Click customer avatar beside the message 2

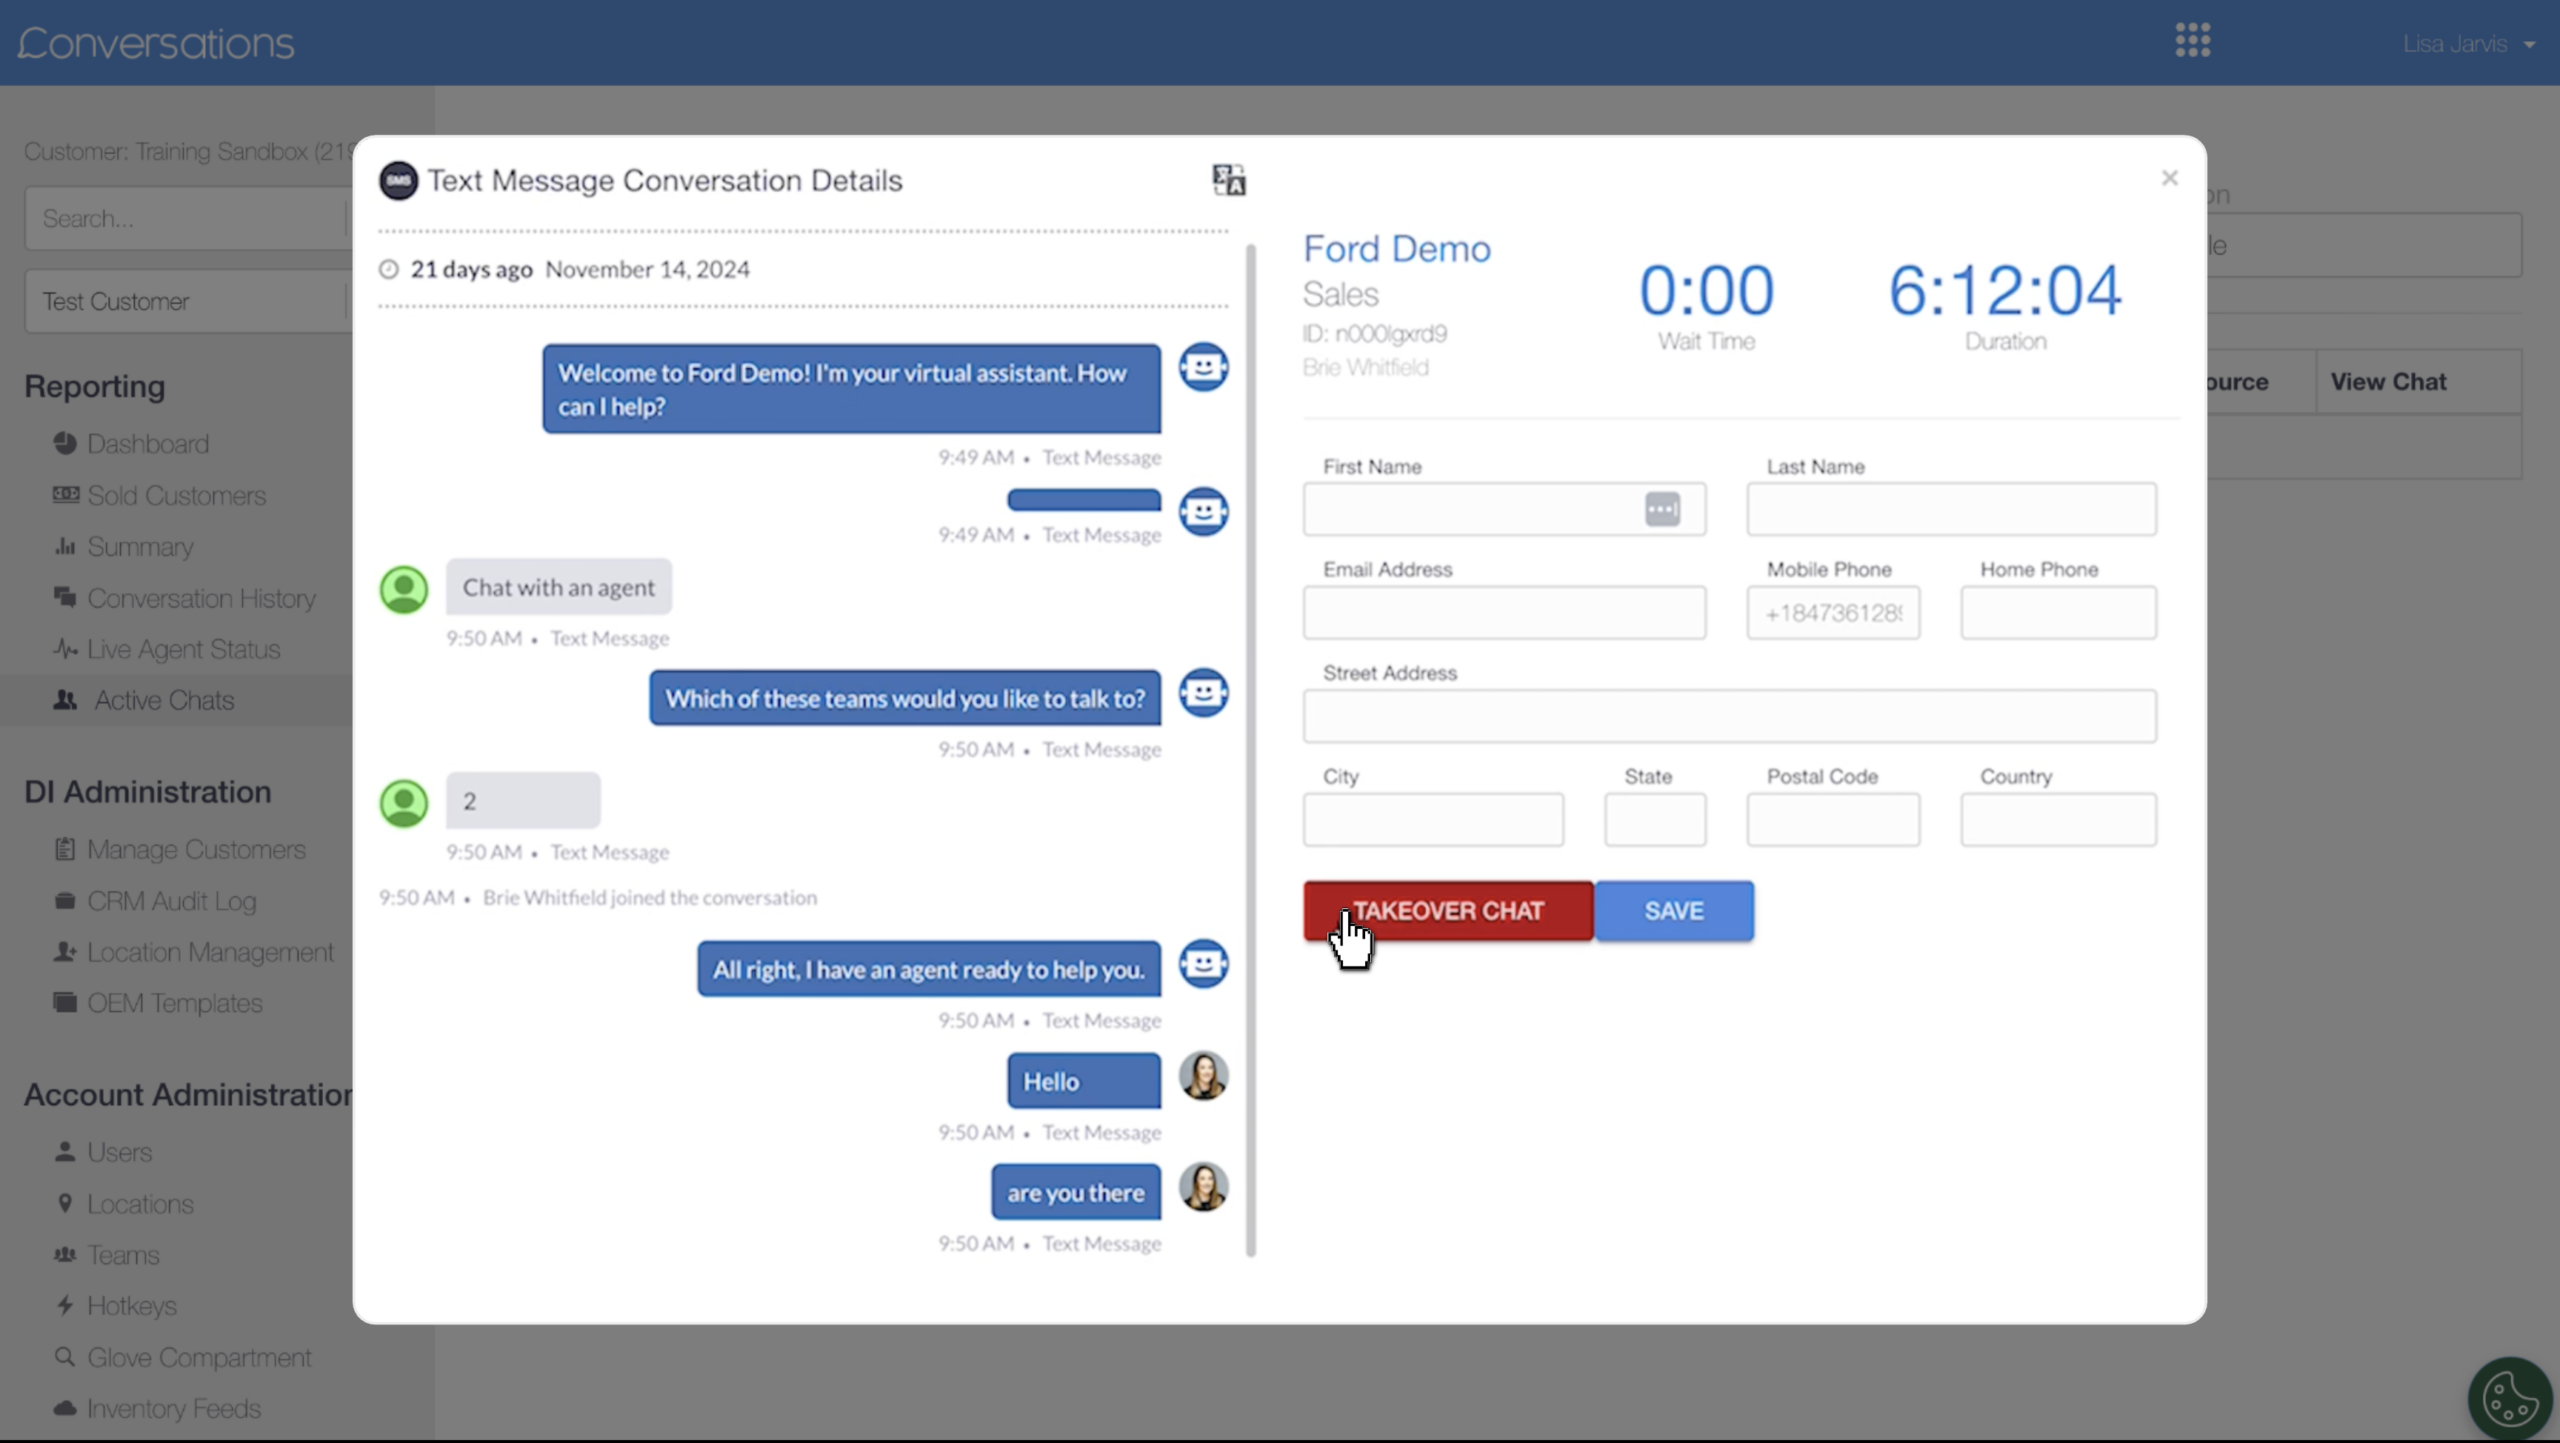click(x=404, y=804)
